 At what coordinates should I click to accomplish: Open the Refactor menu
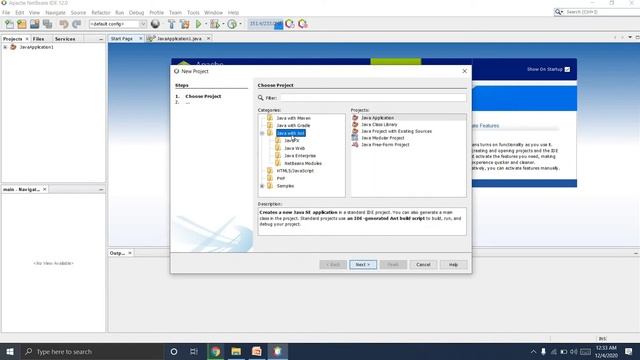click(x=101, y=13)
